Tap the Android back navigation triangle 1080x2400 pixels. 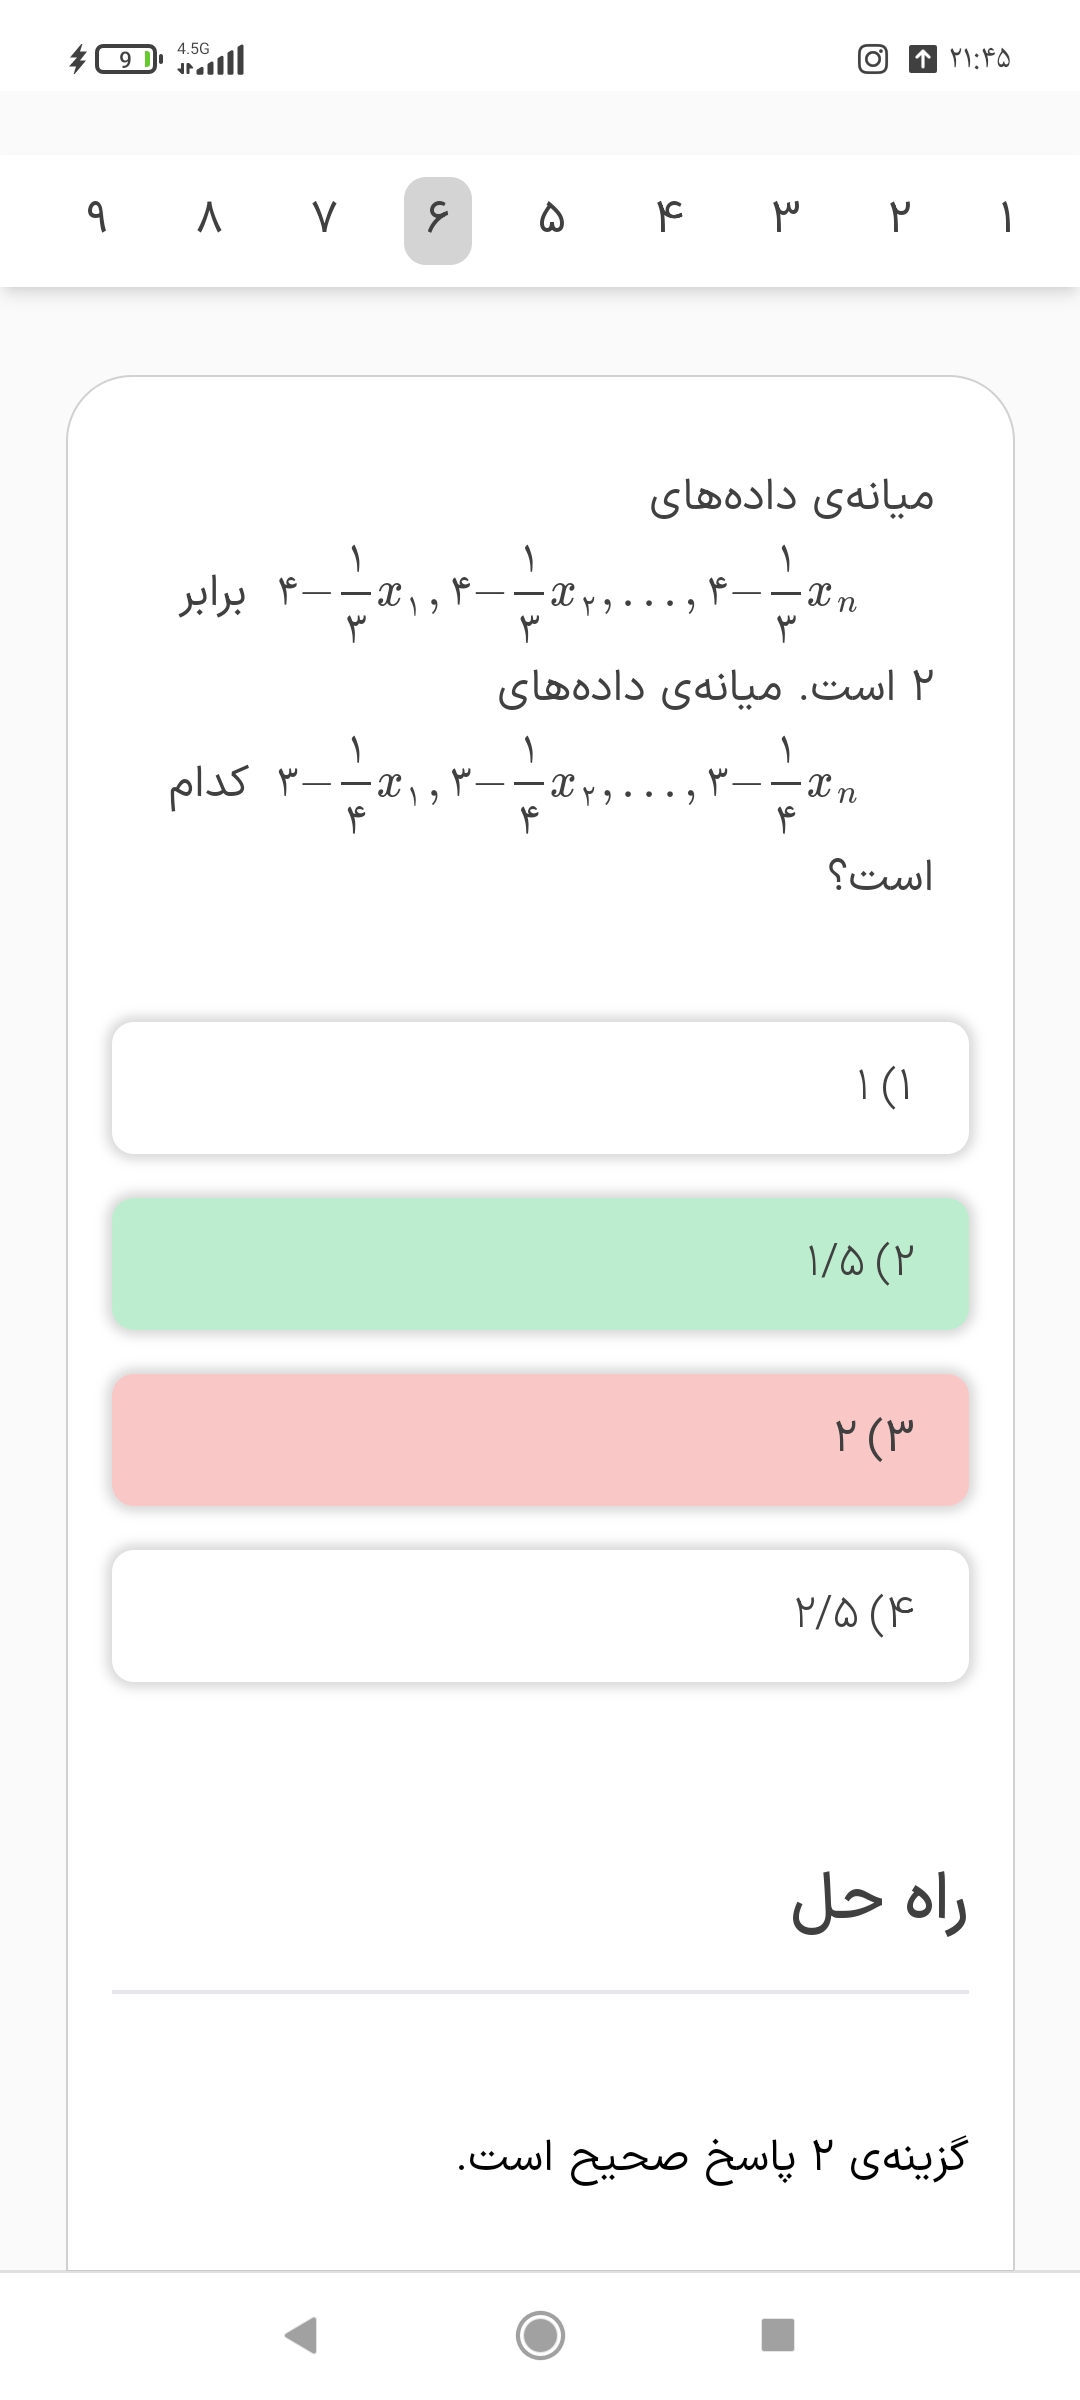pos(302,2336)
